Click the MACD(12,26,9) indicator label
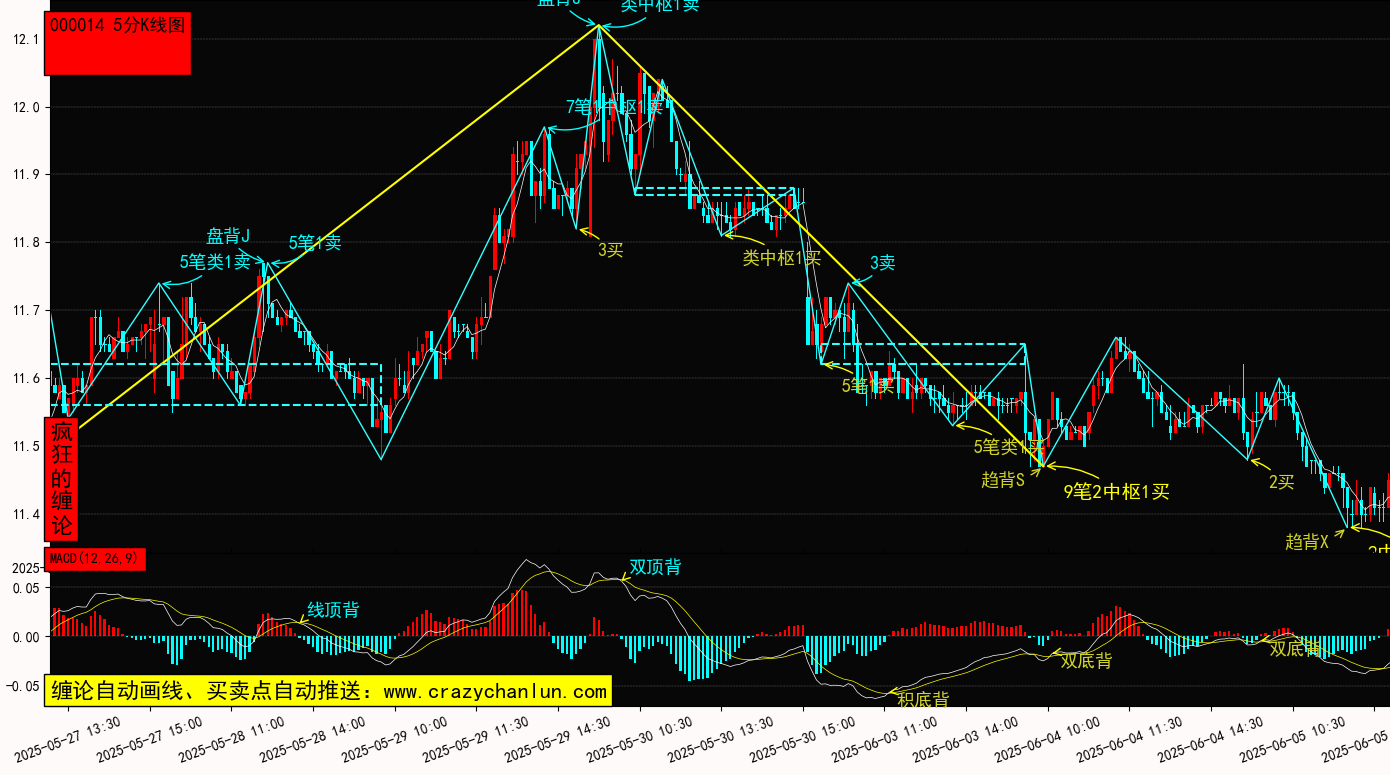 click(95, 558)
